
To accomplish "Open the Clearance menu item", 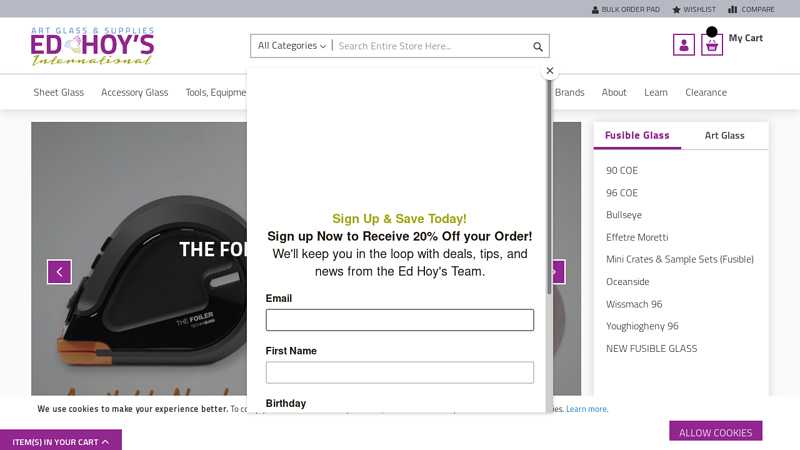I will point(706,92).
